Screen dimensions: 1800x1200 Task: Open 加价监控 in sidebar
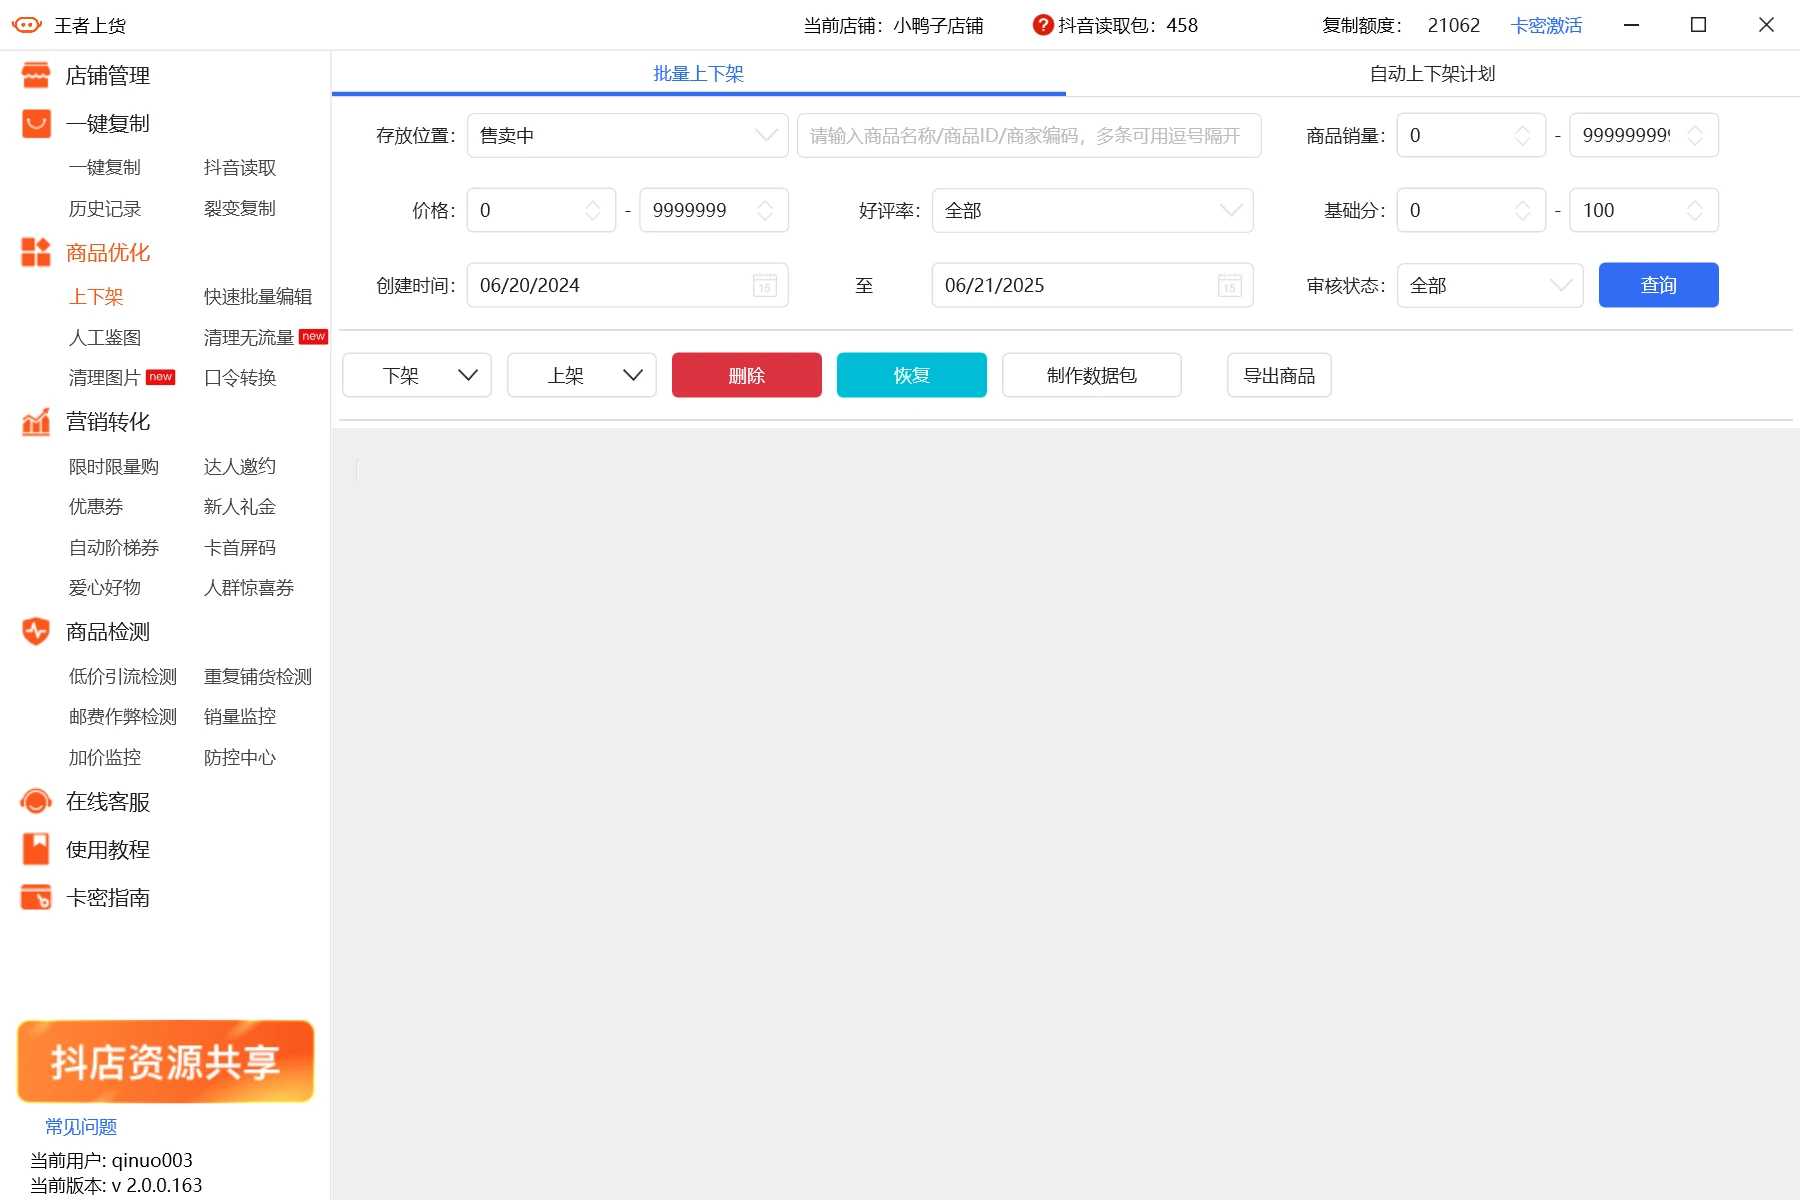click(105, 758)
